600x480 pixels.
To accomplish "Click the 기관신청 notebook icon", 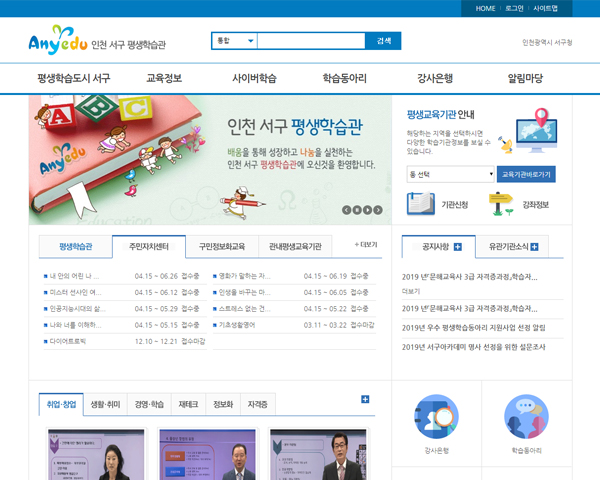I will pos(421,204).
